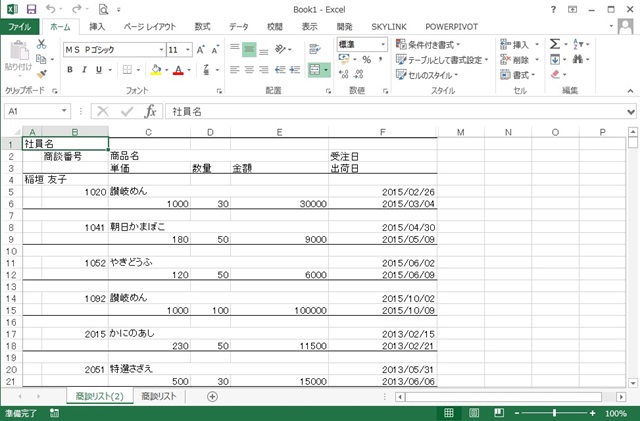This screenshot has height=421, width=640.
Task: Click the Copy icon in clipboard group
Action: tap(41, 59)
